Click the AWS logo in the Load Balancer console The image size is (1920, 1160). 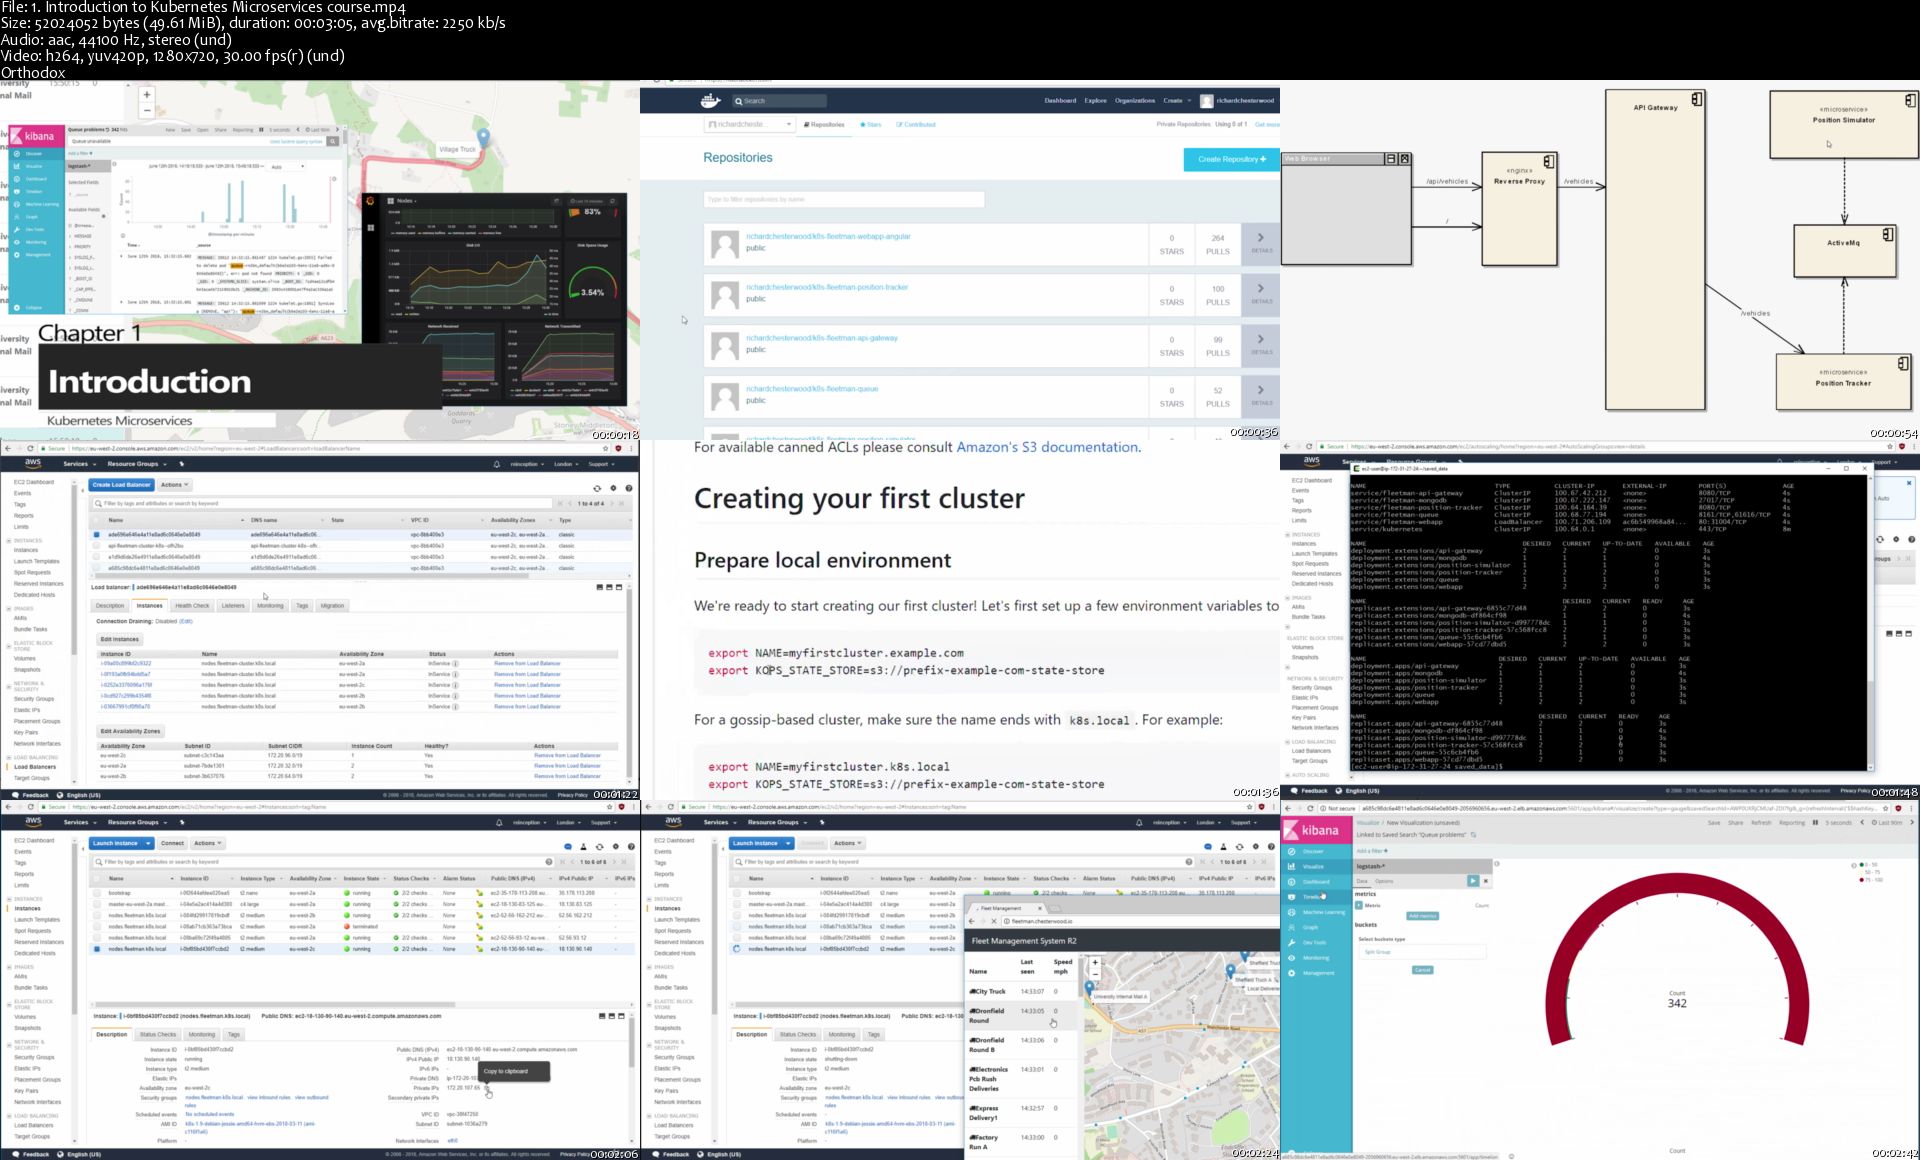(33, 464)
